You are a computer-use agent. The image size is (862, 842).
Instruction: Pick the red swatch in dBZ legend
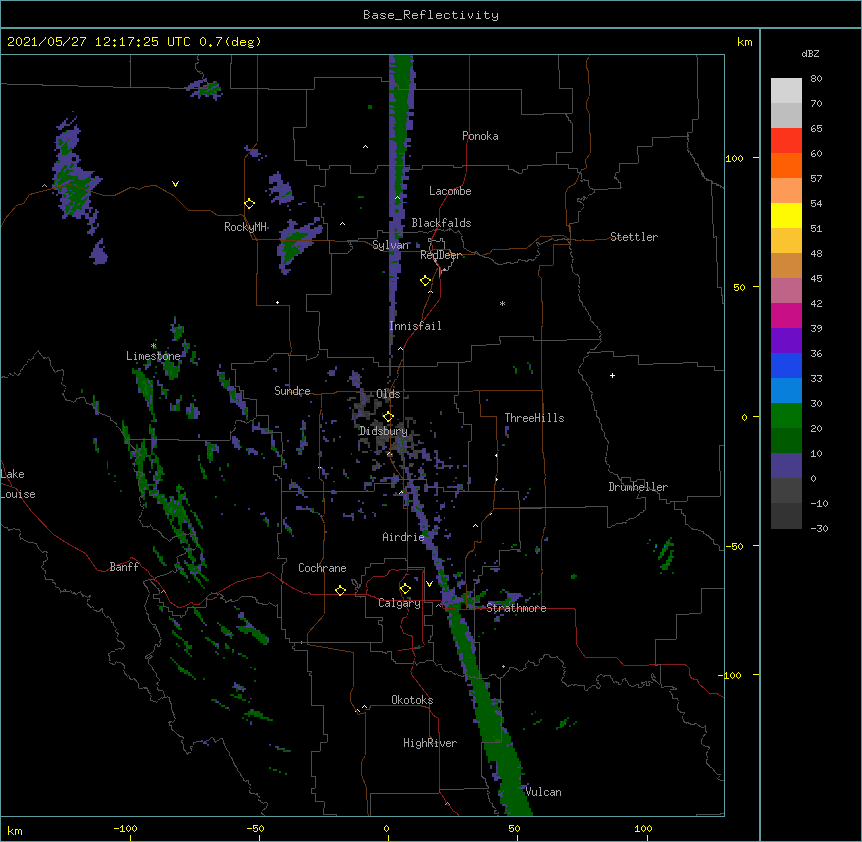[786, 141]
